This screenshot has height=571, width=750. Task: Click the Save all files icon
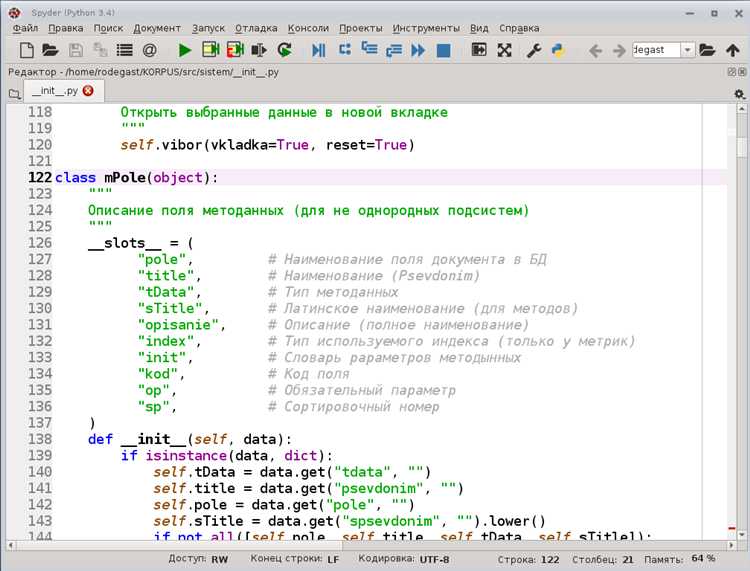tap(100, 50)
